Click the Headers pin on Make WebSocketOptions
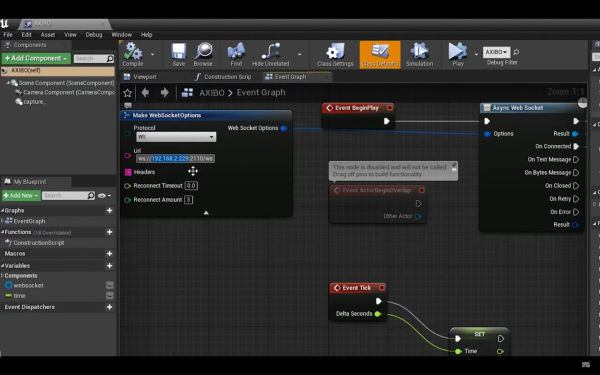The width and height of the screenshot is (600, 375). point(128,172)
